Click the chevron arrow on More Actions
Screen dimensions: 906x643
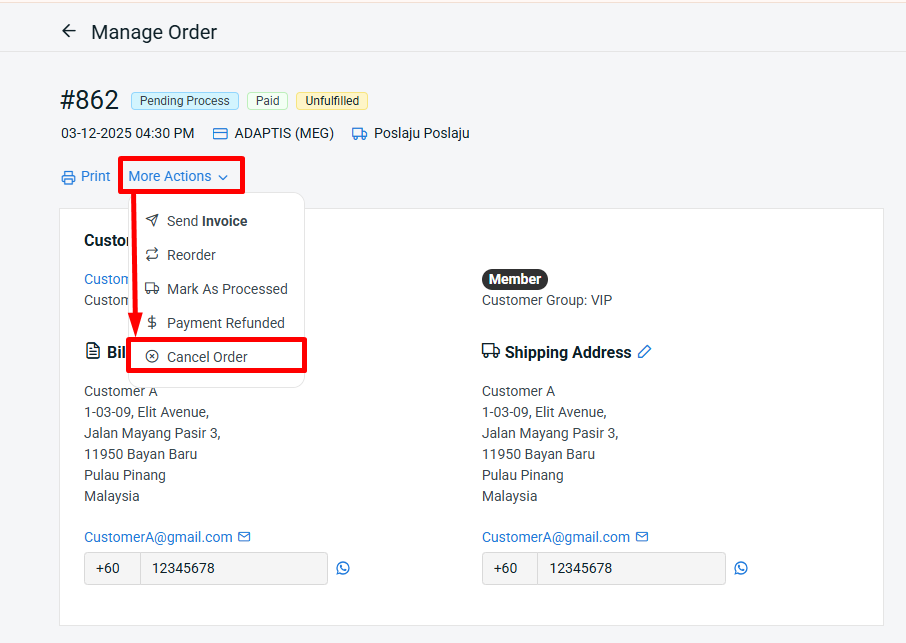223,177
